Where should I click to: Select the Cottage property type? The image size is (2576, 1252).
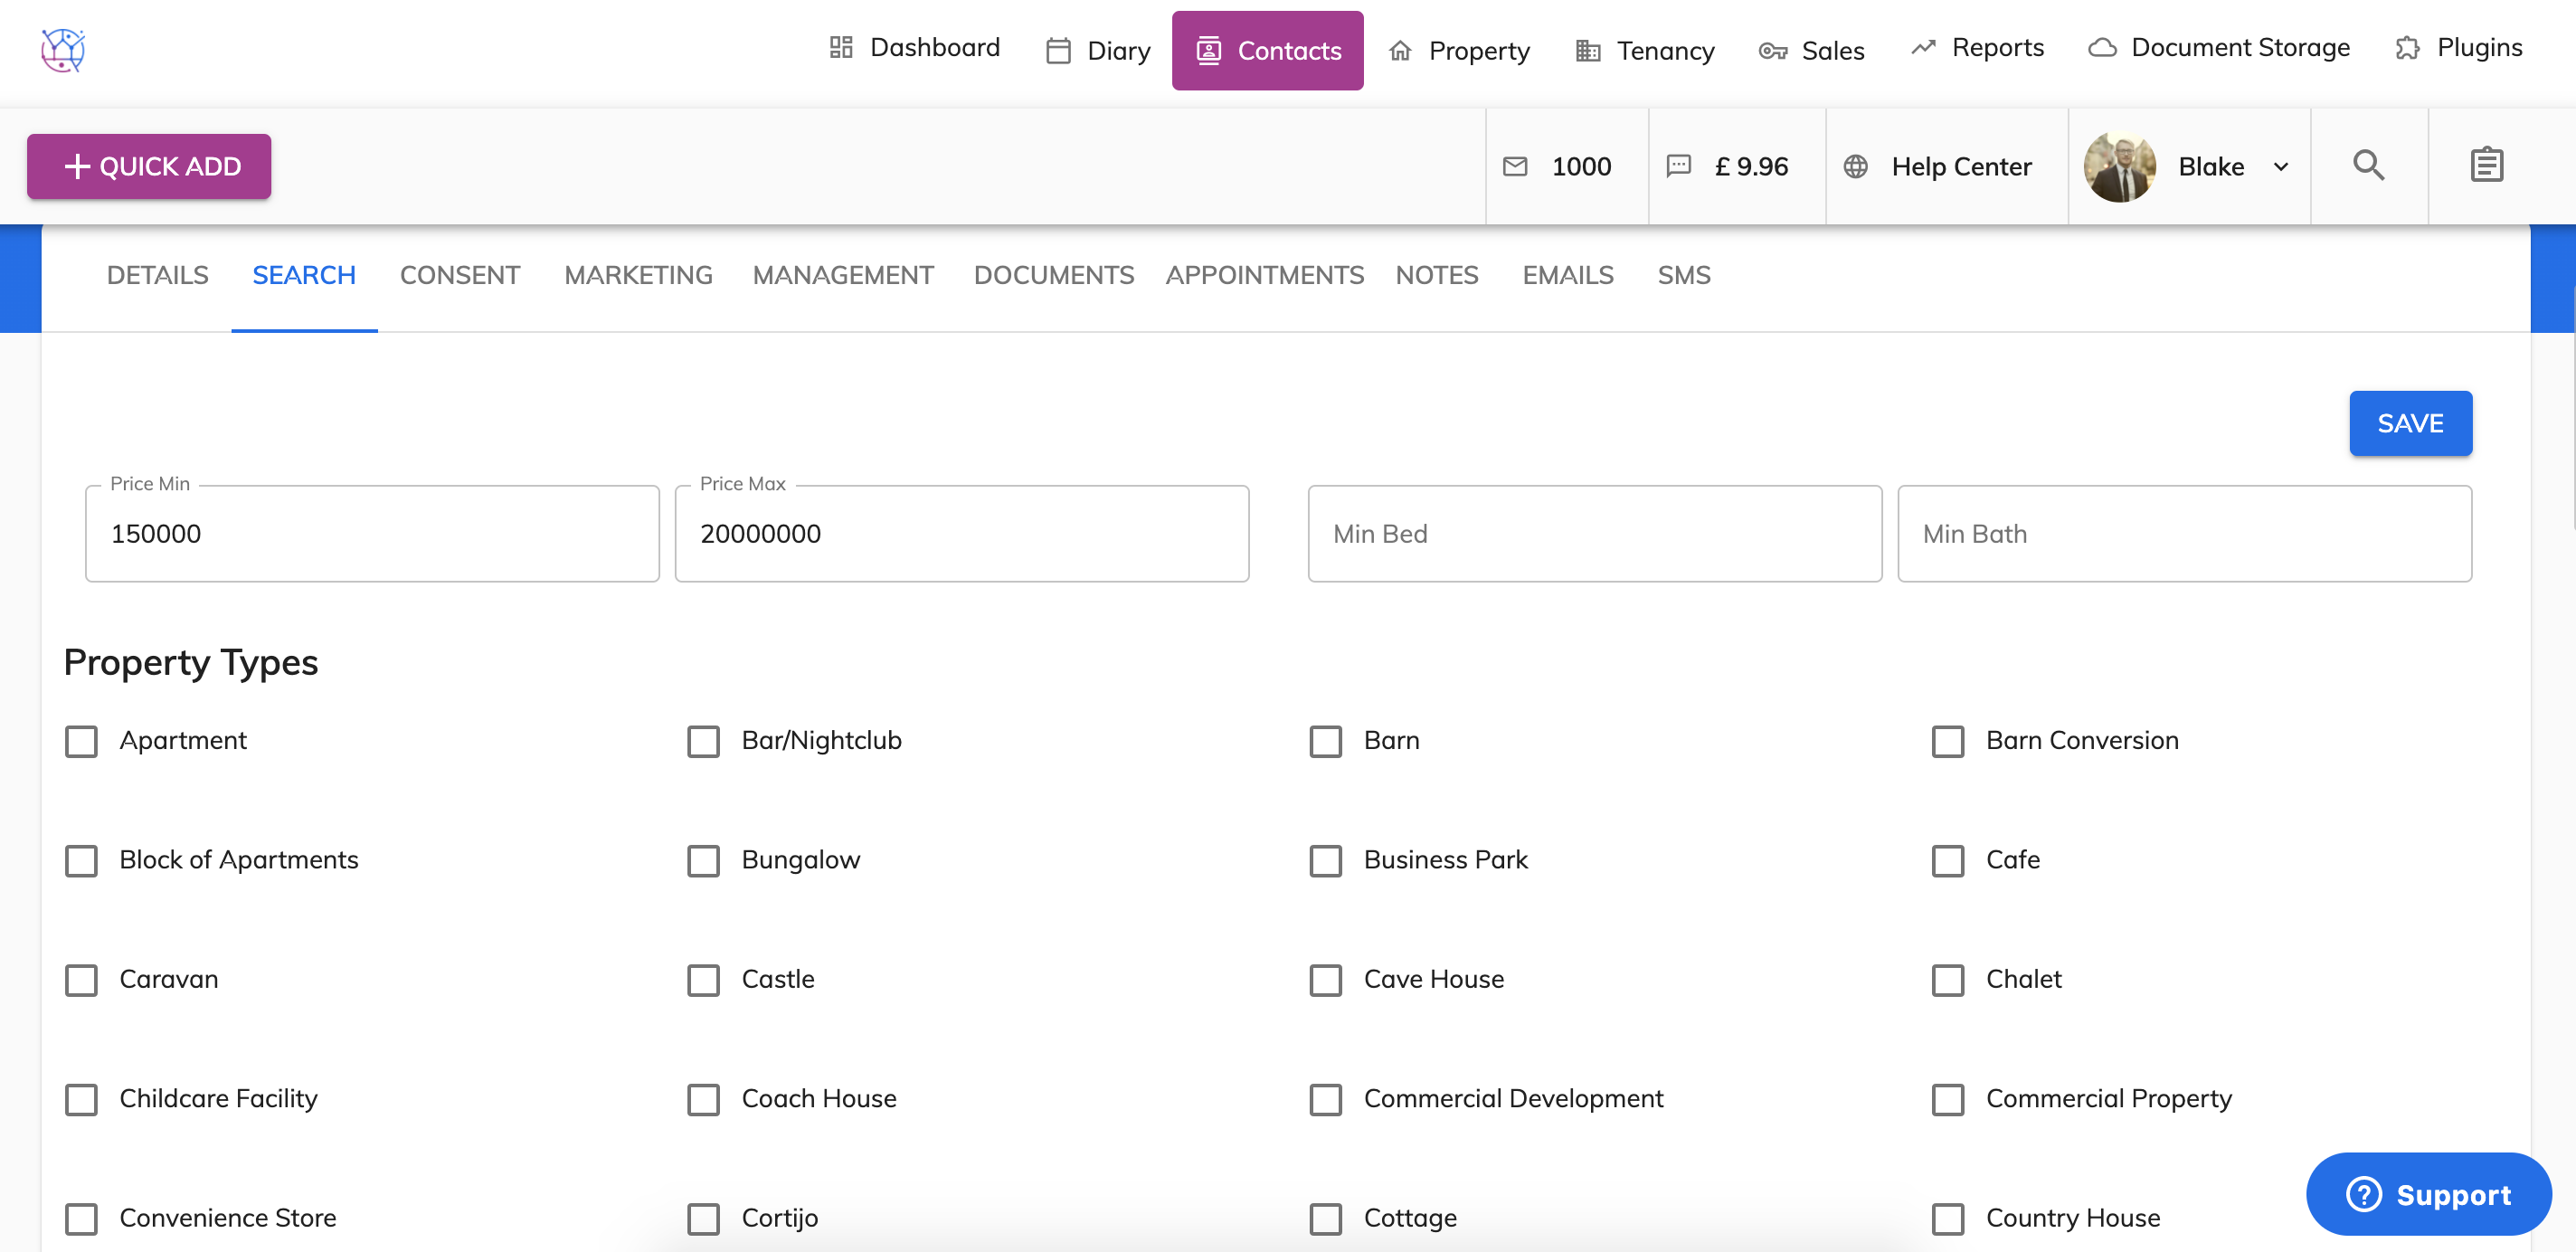click(1325, 1218)
